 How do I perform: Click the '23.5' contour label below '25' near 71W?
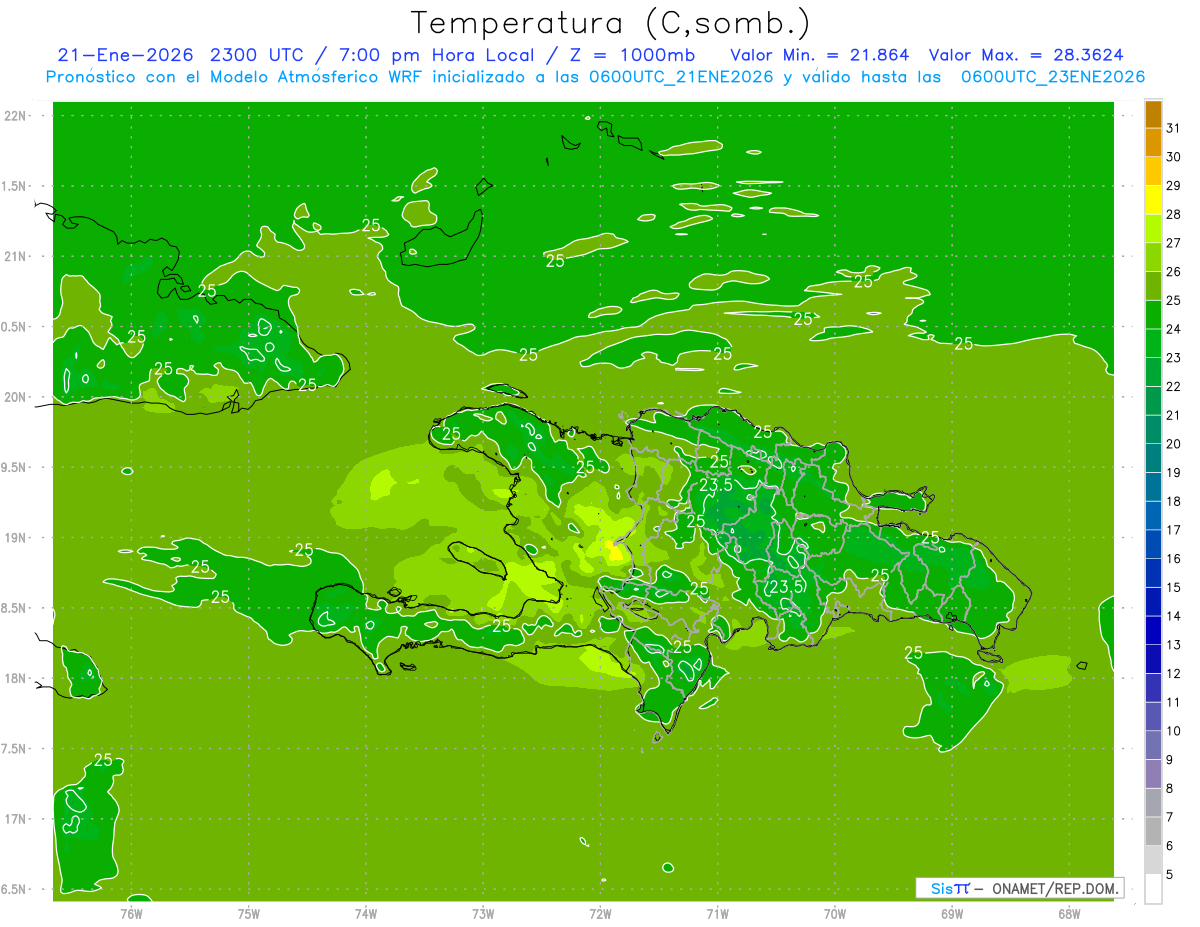click(x=716, y=484)
